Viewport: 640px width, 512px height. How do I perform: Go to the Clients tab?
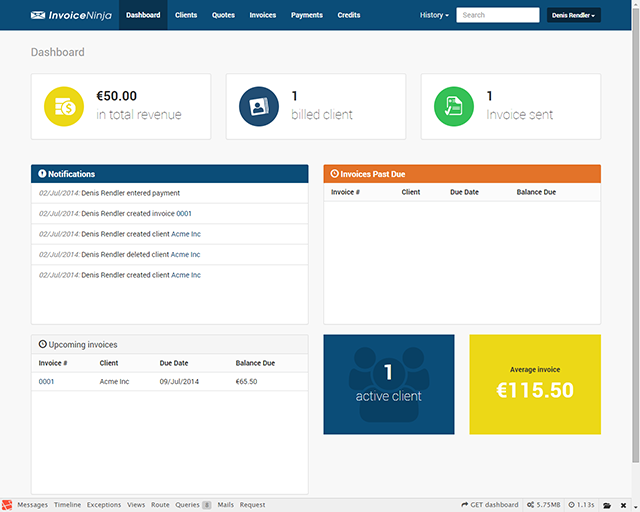click(x=186, y=16)
